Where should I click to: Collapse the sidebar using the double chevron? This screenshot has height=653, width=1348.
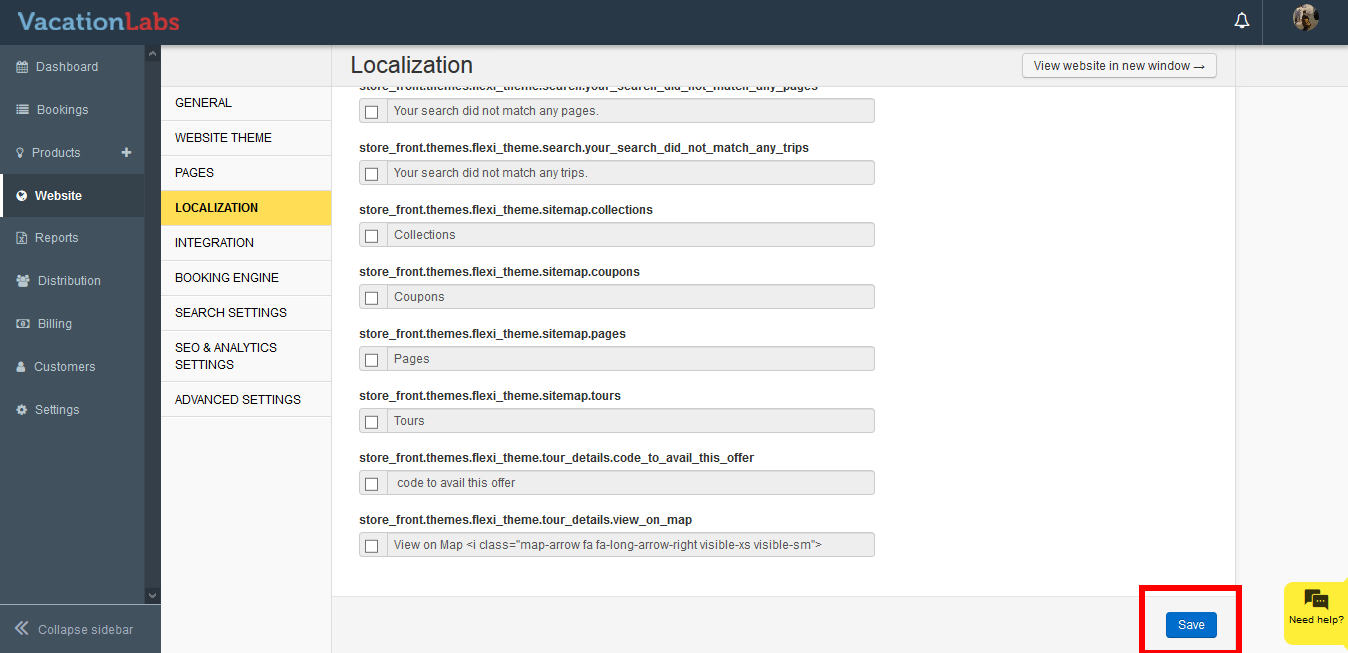pyautogui.click(x=21, y=629)
